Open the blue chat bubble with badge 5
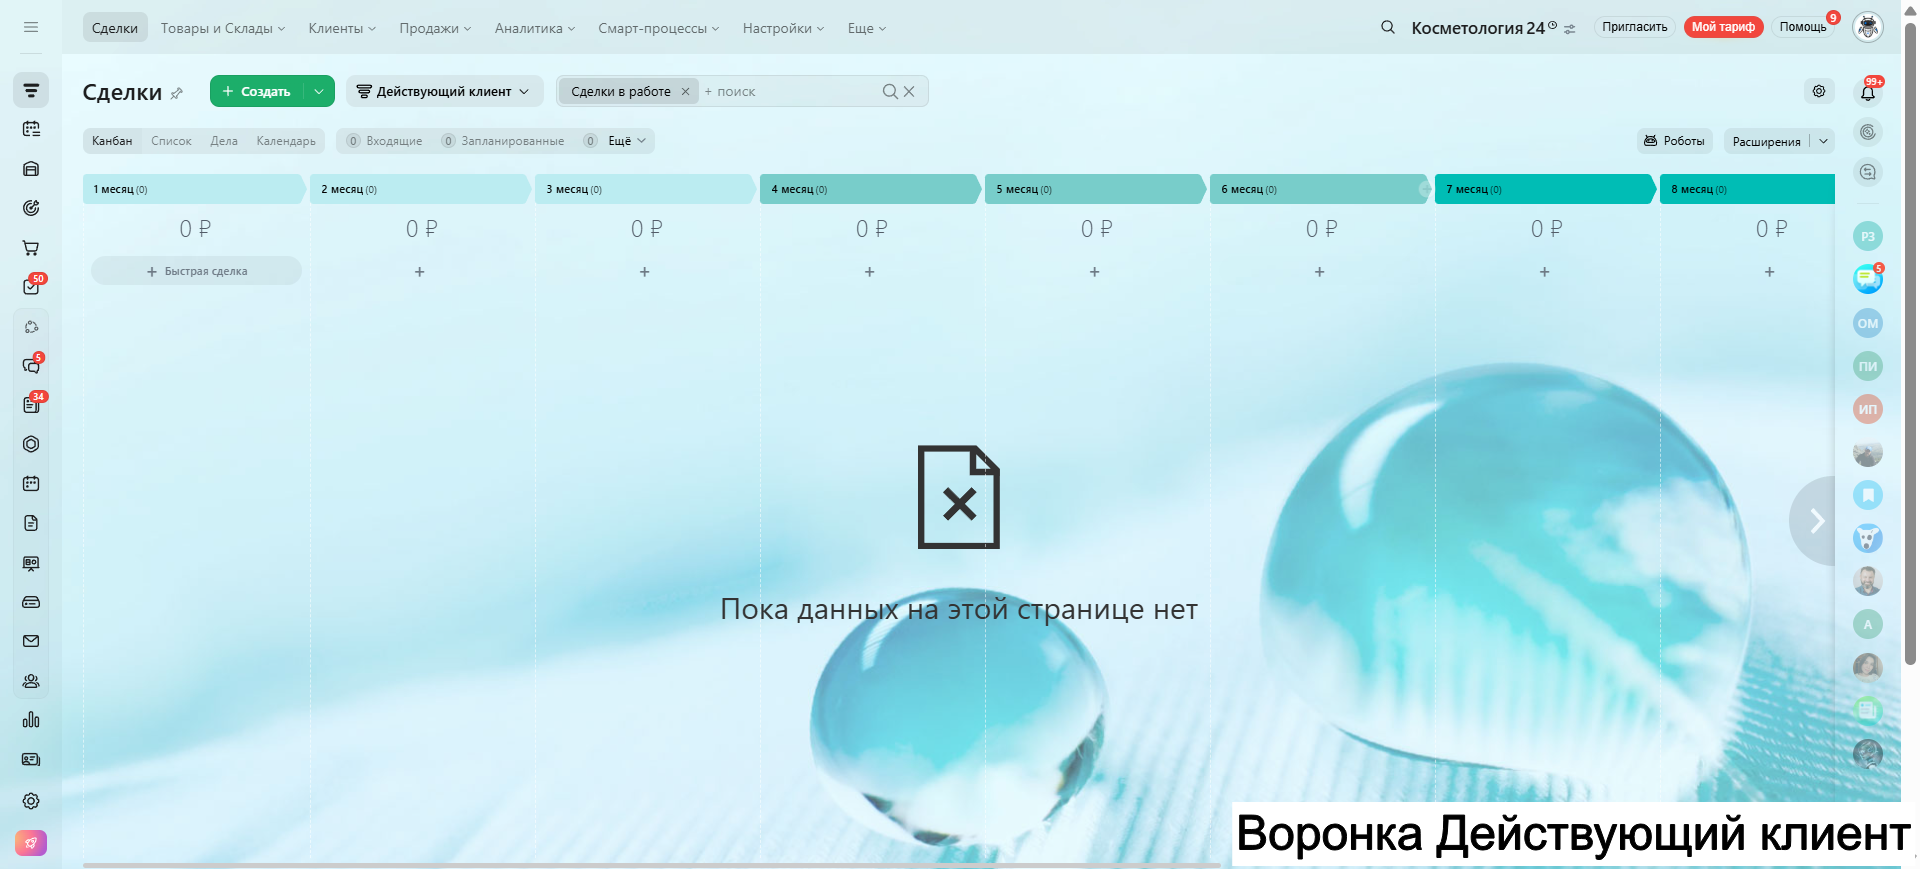 click(1868, 279)
